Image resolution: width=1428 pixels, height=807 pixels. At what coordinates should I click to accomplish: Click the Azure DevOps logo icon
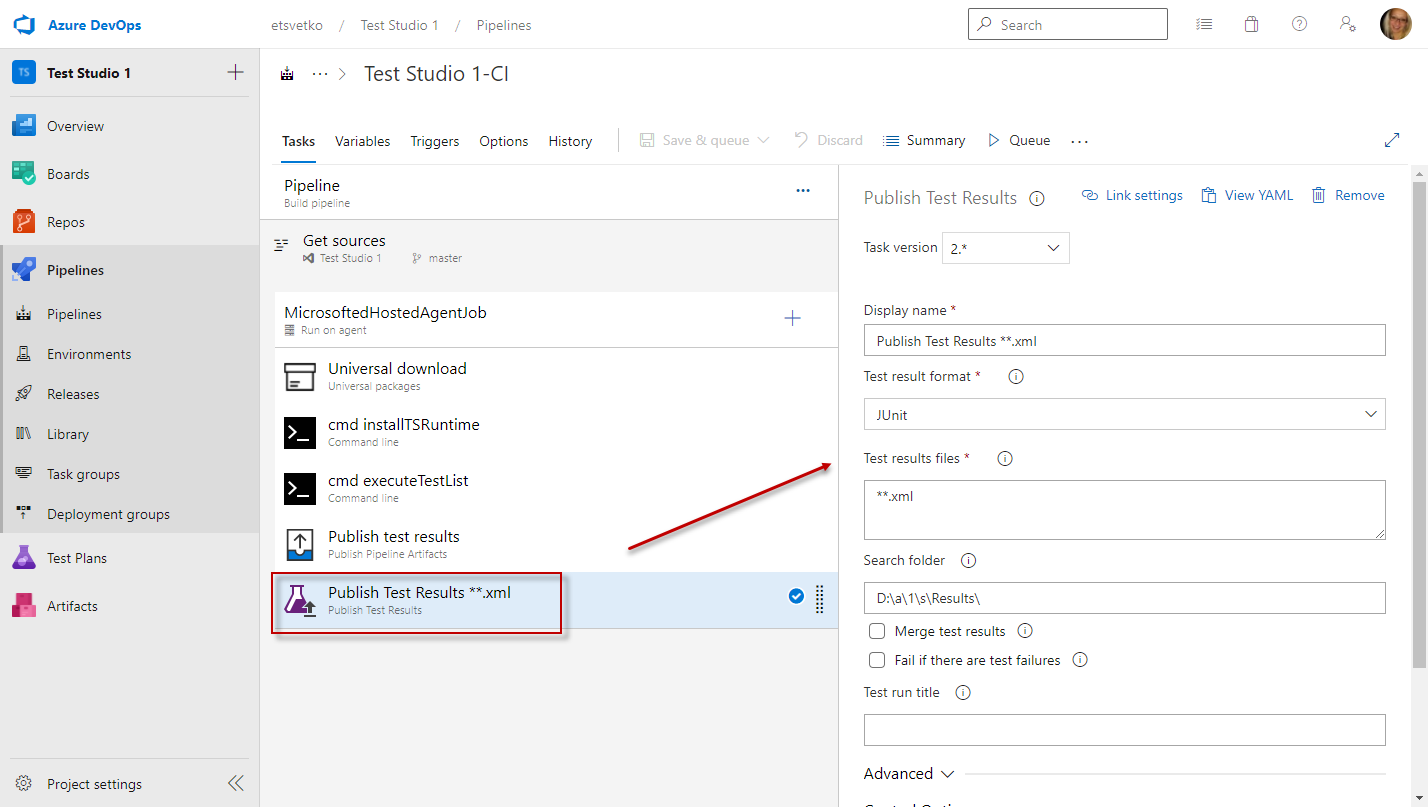click(24, 25)
